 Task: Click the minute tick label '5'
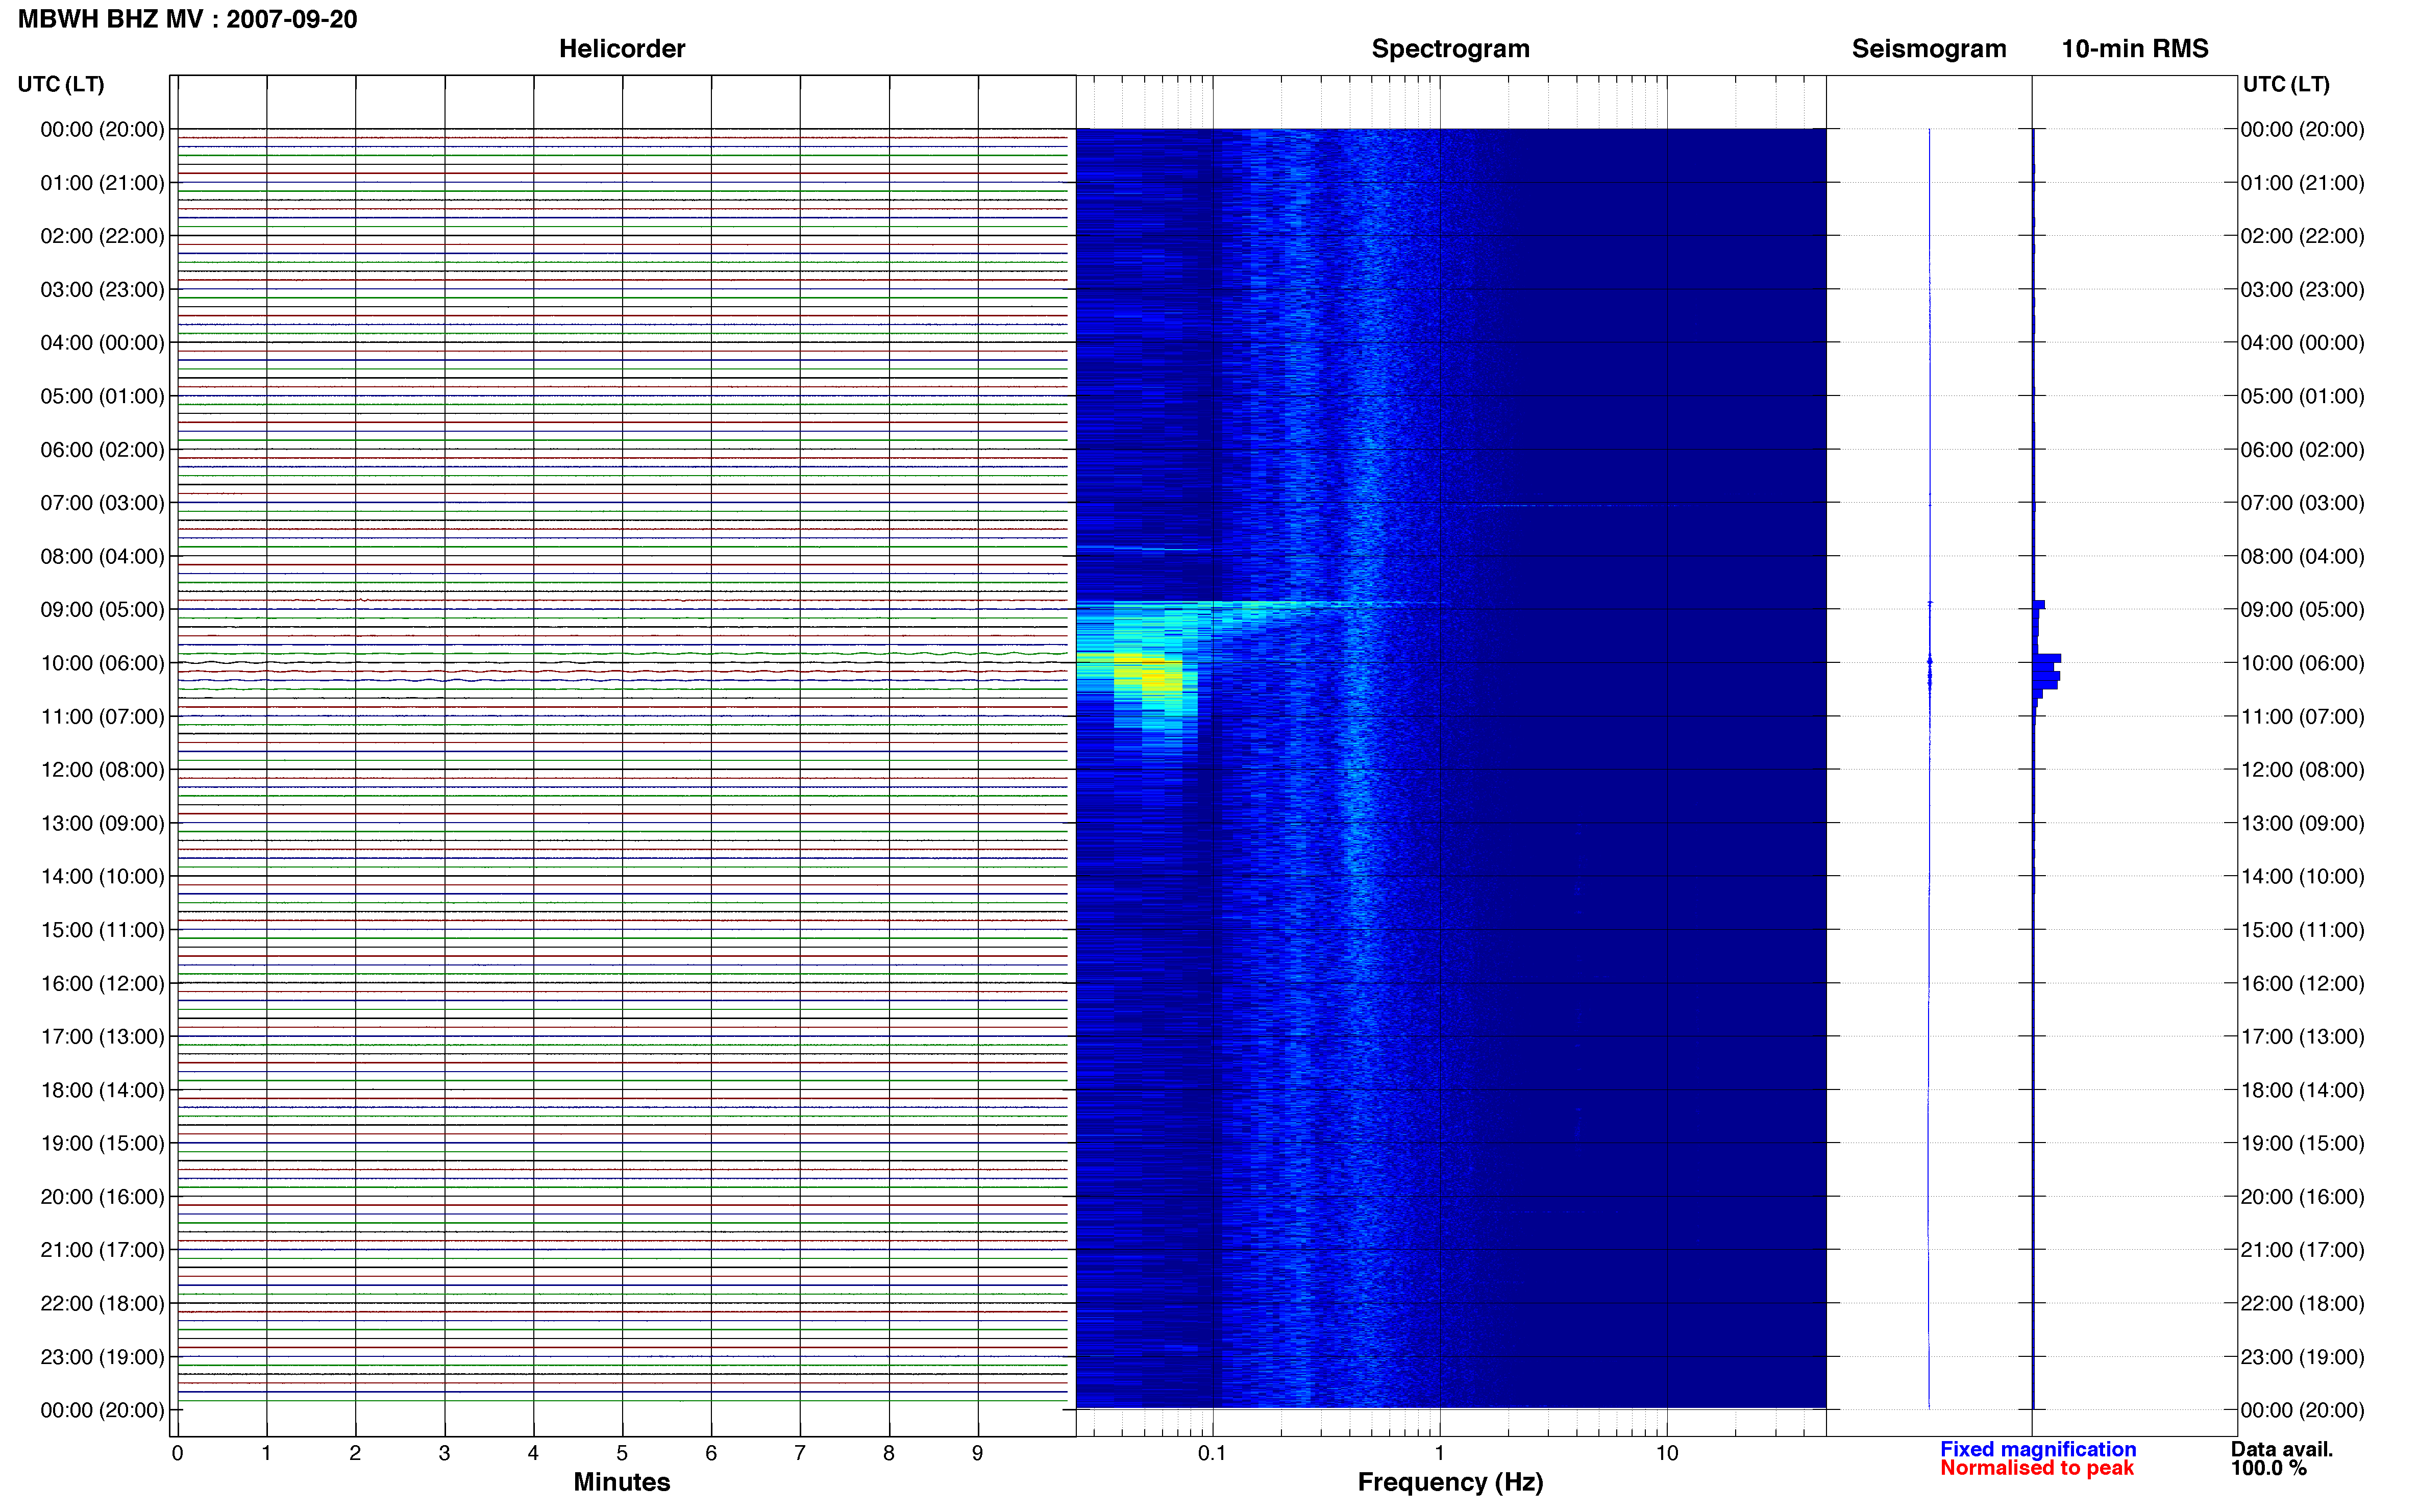(622, 1453)
